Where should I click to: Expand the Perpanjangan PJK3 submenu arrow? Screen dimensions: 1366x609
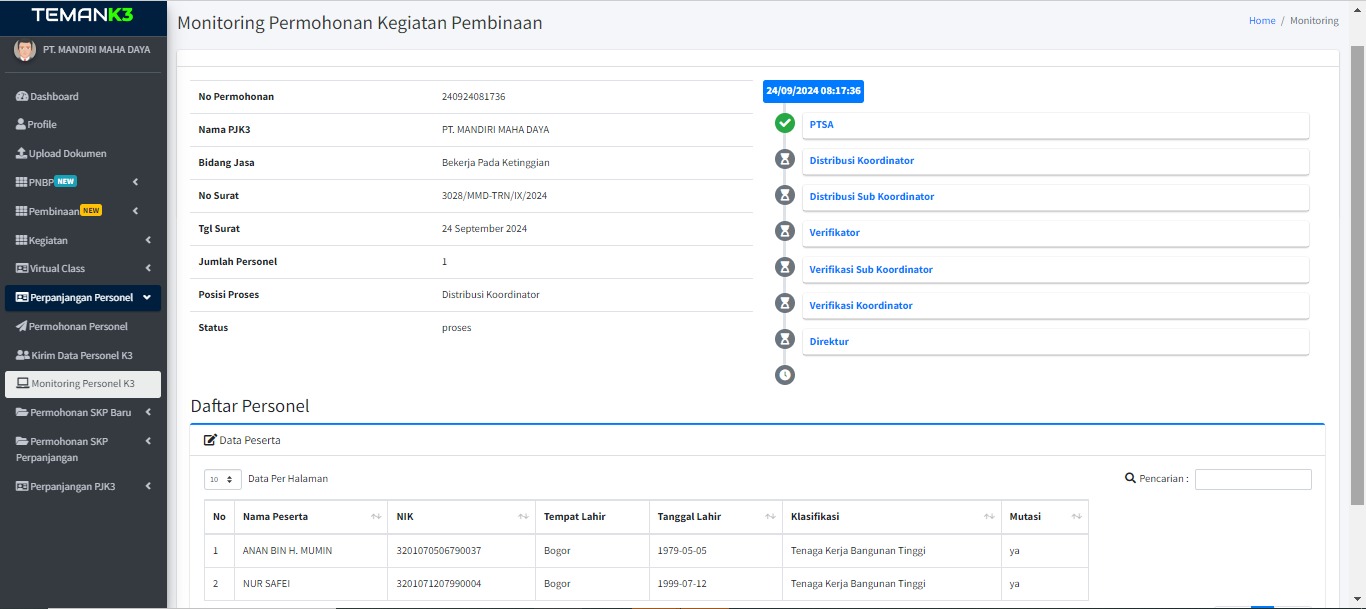pos(148,487)
